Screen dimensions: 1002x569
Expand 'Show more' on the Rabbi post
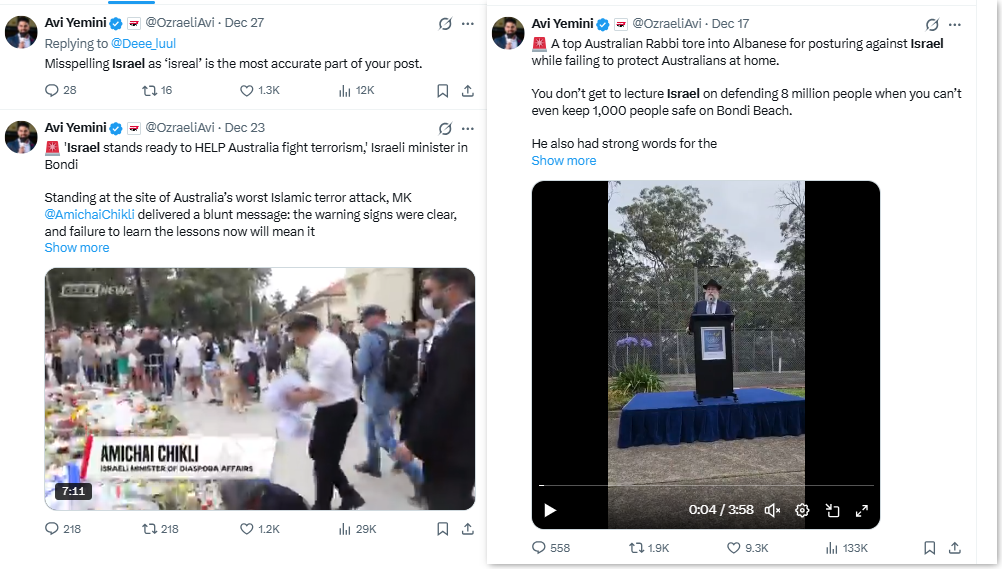[563, 161]
